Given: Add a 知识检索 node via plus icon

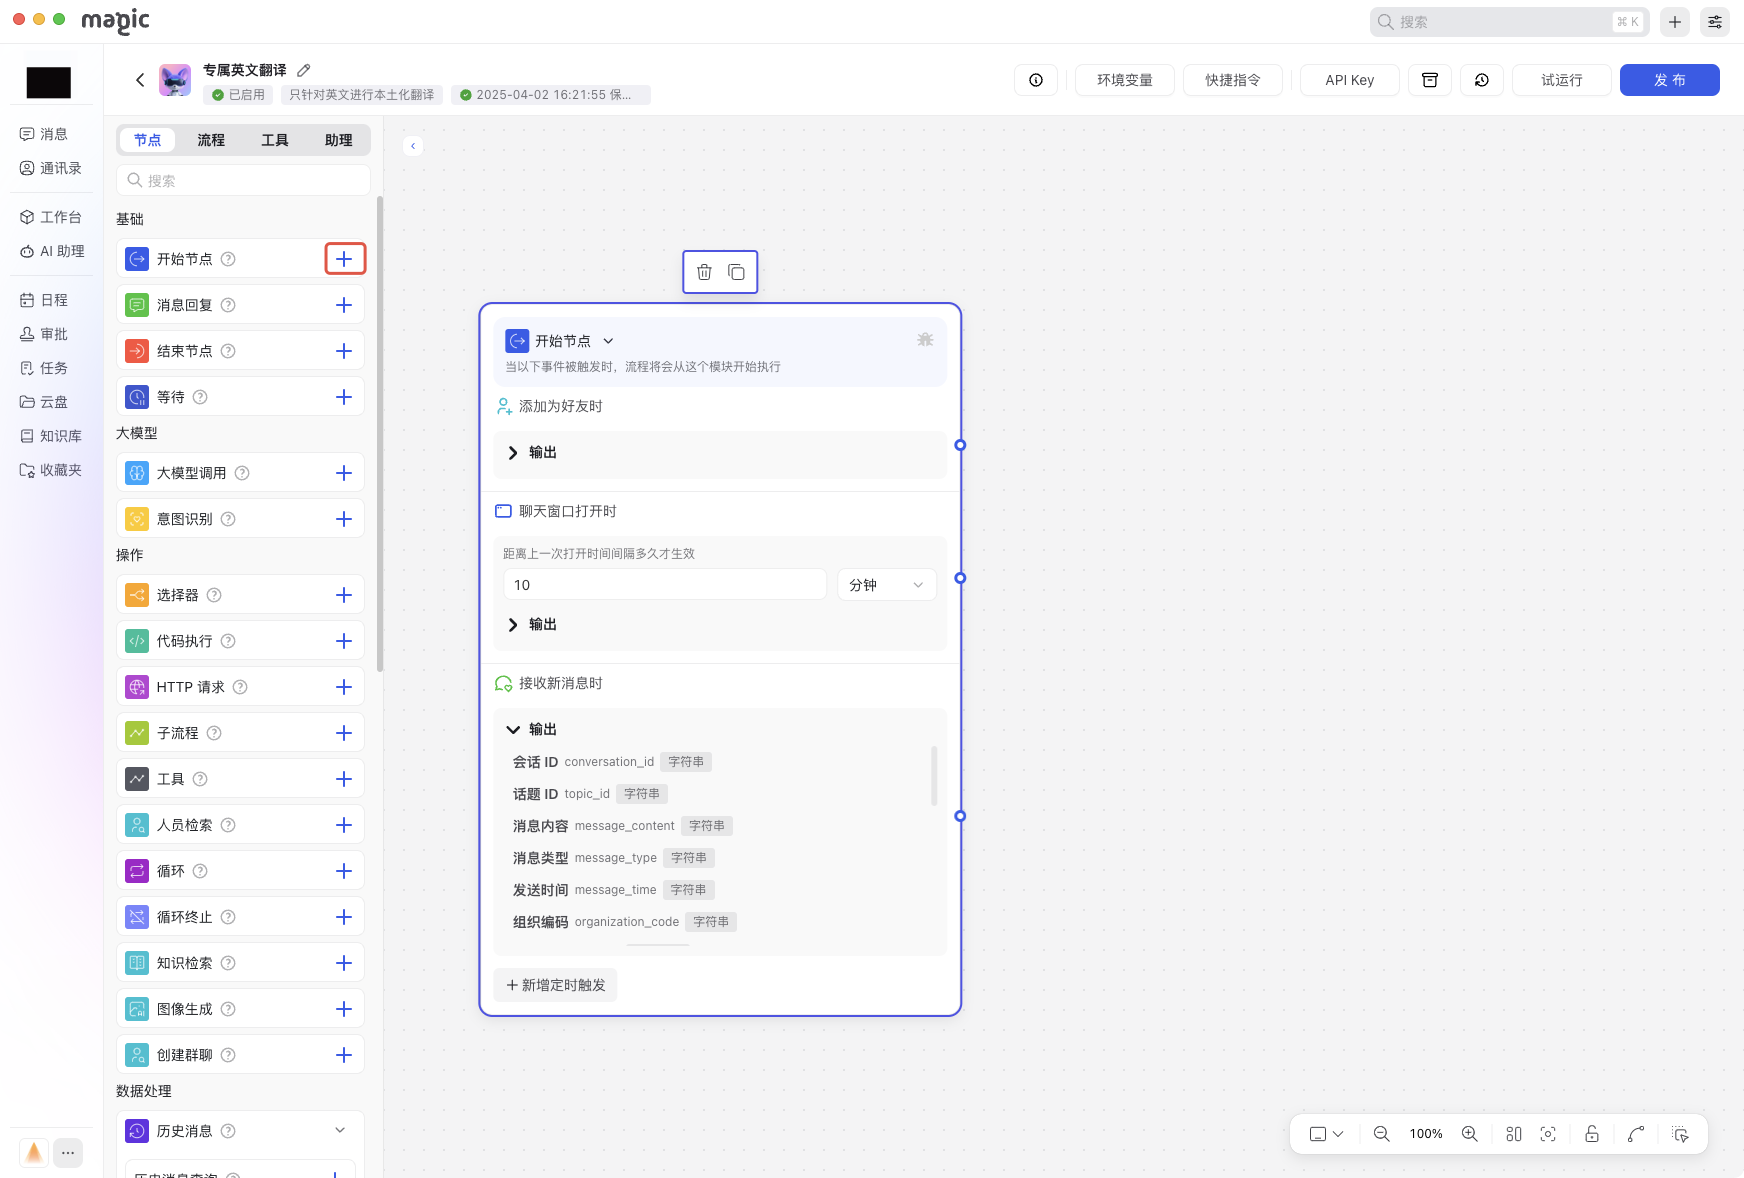Looking at the screenshot, I should (344, 963).
